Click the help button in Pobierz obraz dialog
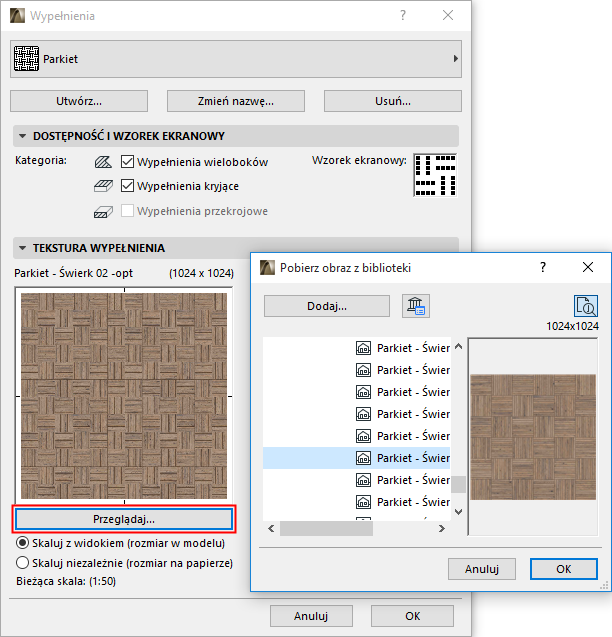The height and width of the screenshot is (637, 612). click(543, 267)
